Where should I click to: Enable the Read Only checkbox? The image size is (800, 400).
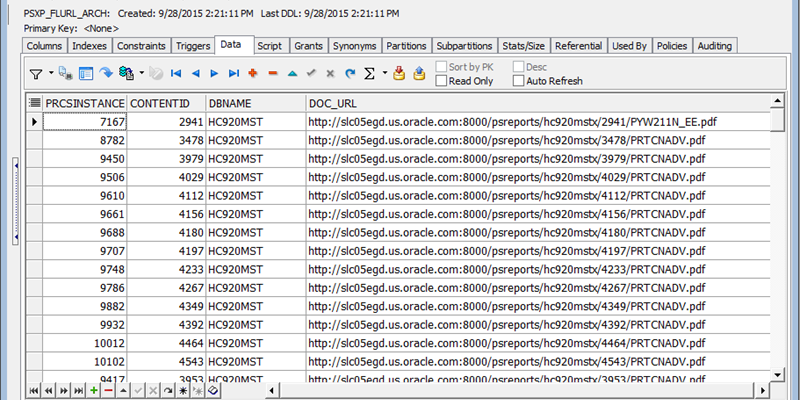click(x=441, y=81)
